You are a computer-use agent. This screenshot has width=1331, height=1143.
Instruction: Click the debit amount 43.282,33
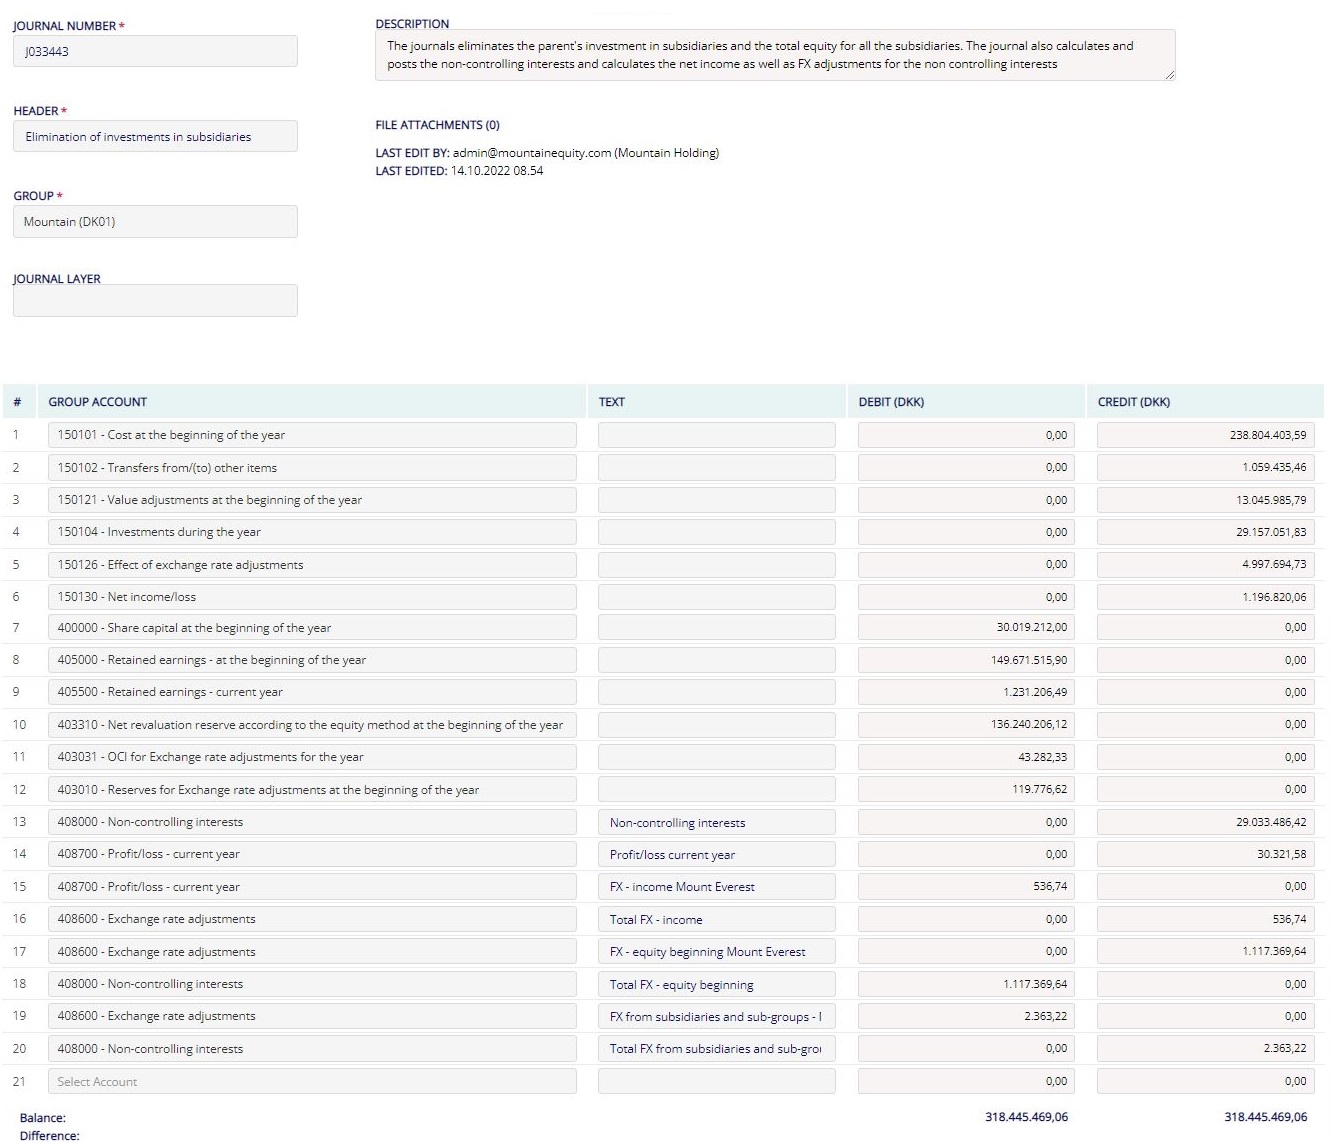pyautogui.click(x=967, y=757)
